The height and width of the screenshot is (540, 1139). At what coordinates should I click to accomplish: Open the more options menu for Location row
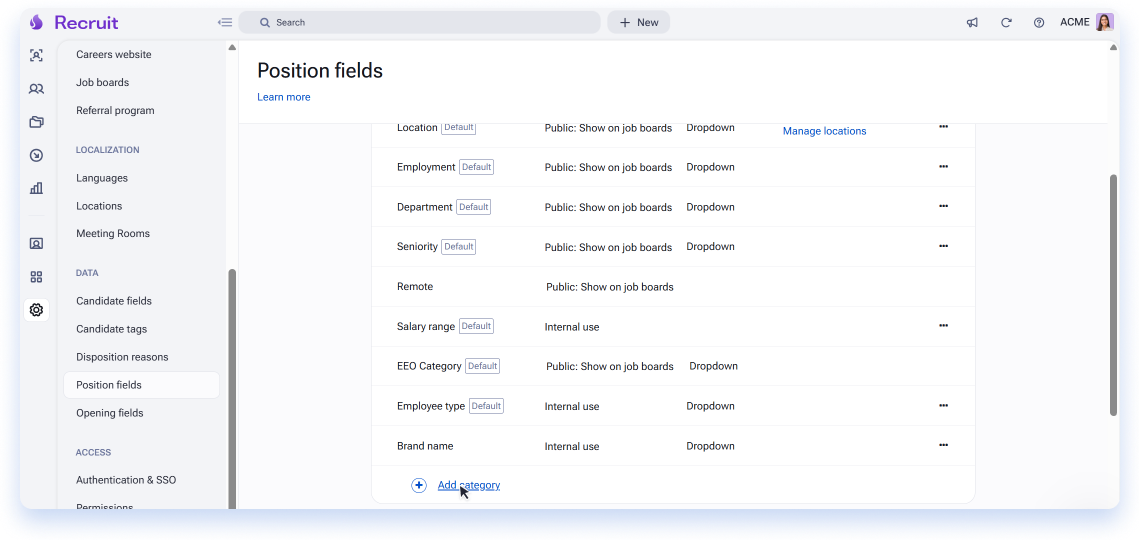point(944,126)
